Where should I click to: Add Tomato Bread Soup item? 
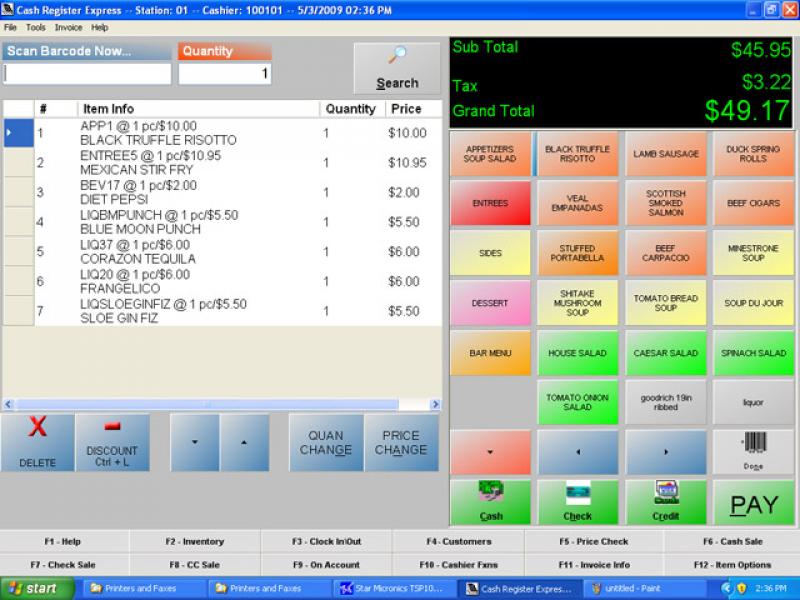666,303
